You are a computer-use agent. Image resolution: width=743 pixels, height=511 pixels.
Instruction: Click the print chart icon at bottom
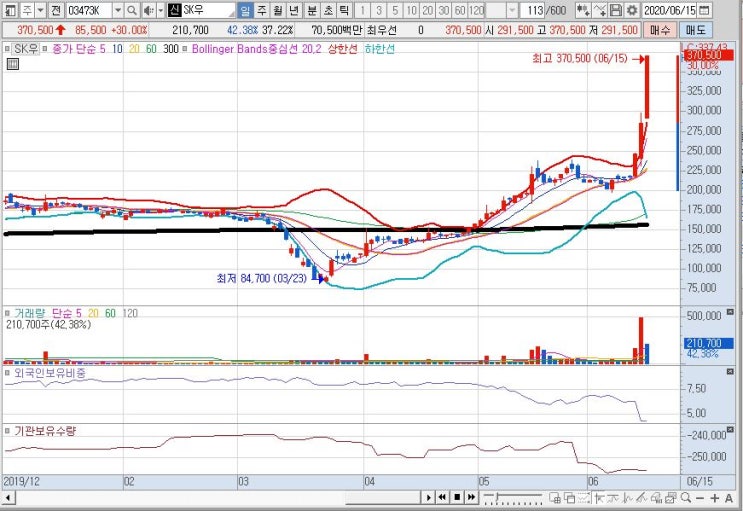tap(656, 498)
